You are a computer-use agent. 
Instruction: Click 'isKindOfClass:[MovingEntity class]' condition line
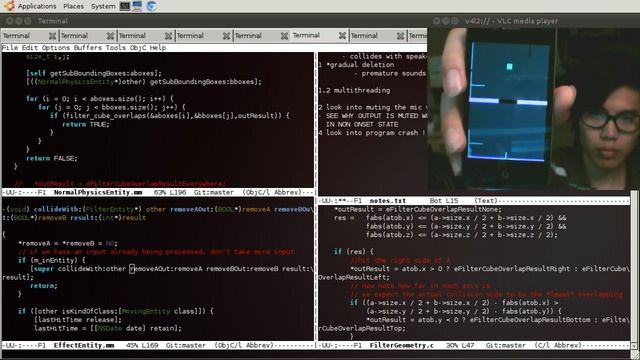[x=116, y=311]
